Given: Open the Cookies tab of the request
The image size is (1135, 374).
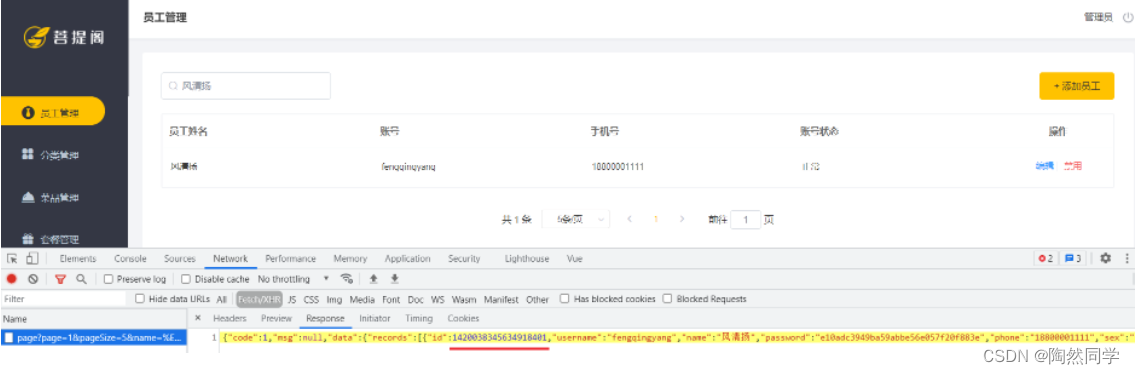Looking at the screenshot, I should 463,318.
